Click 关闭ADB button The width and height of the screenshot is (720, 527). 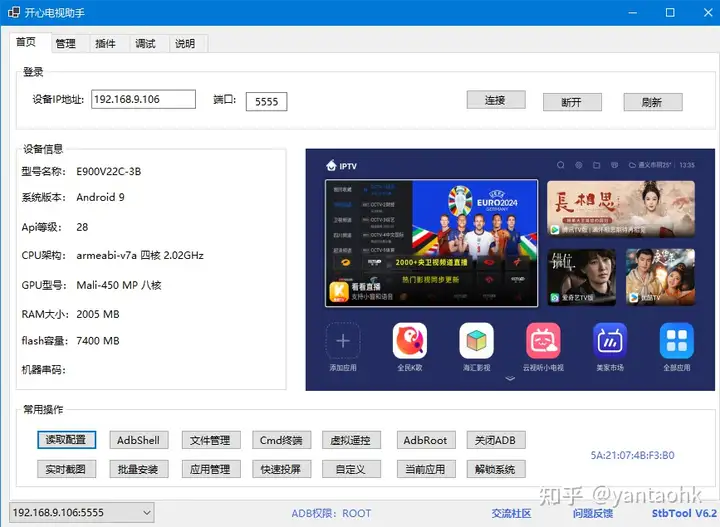[x=496, y=440]
